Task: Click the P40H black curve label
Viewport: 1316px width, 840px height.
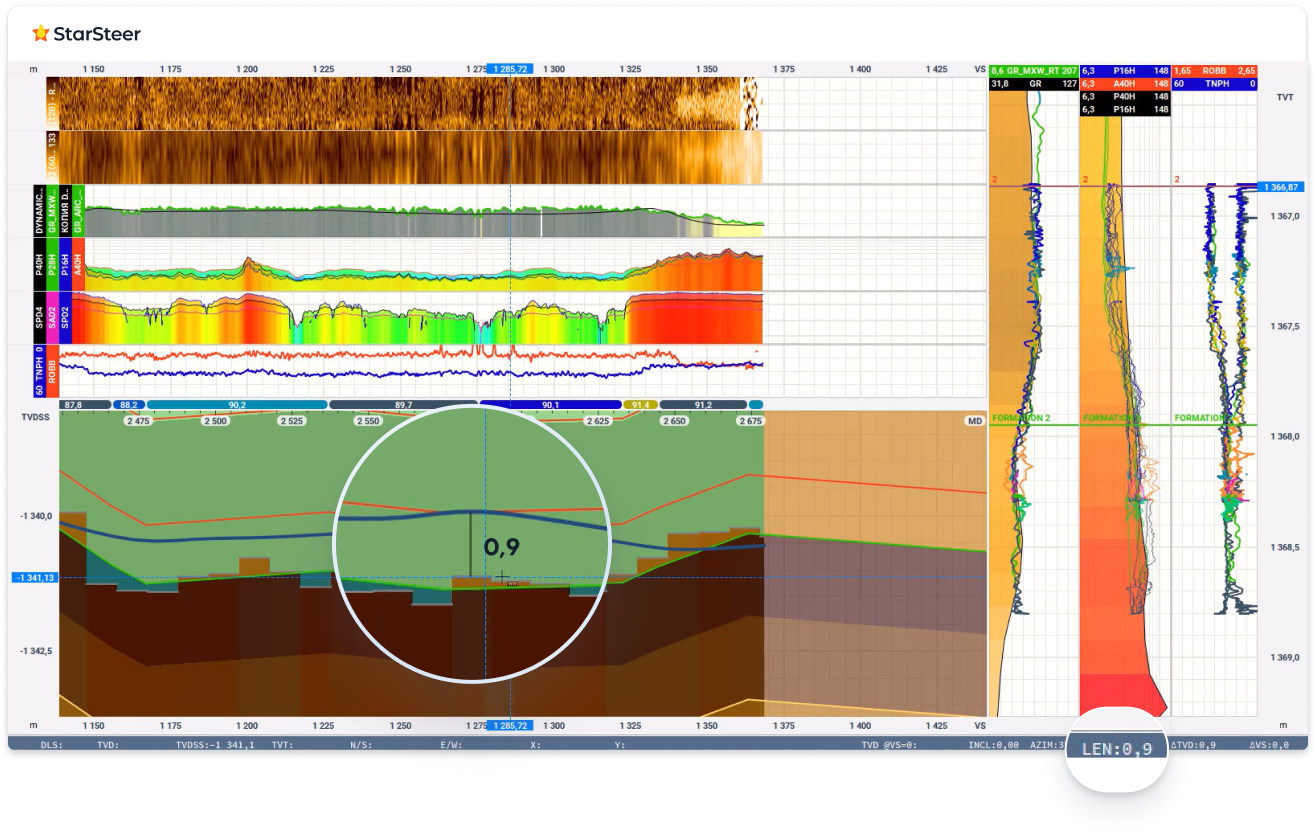Action: tap(39, 263)
